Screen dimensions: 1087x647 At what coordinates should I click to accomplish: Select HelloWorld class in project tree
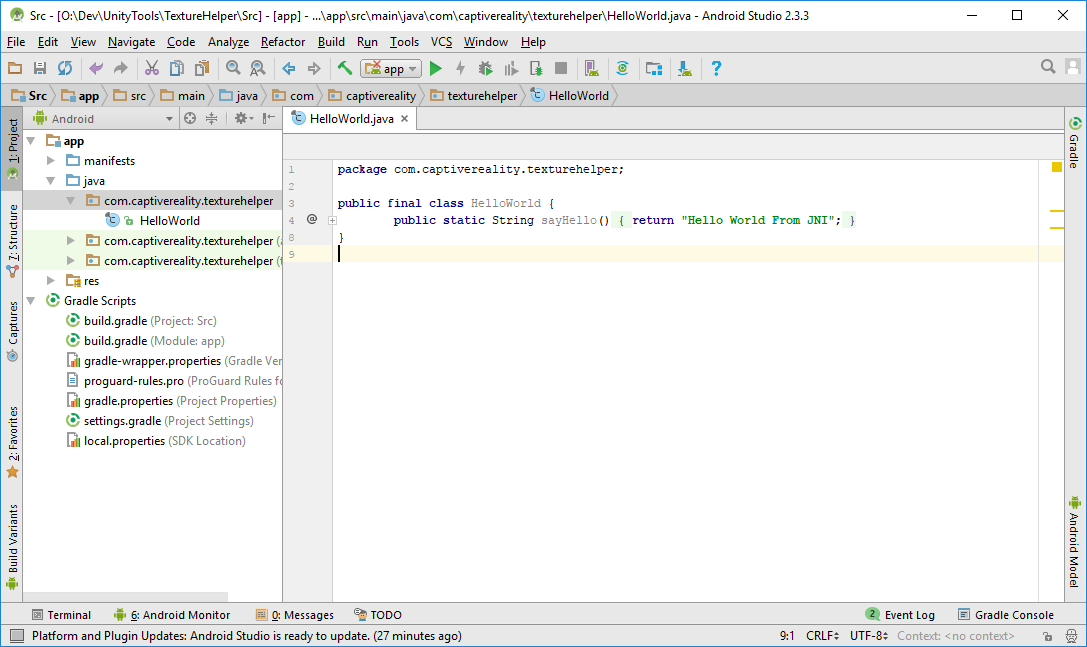(x=169, y=221)
